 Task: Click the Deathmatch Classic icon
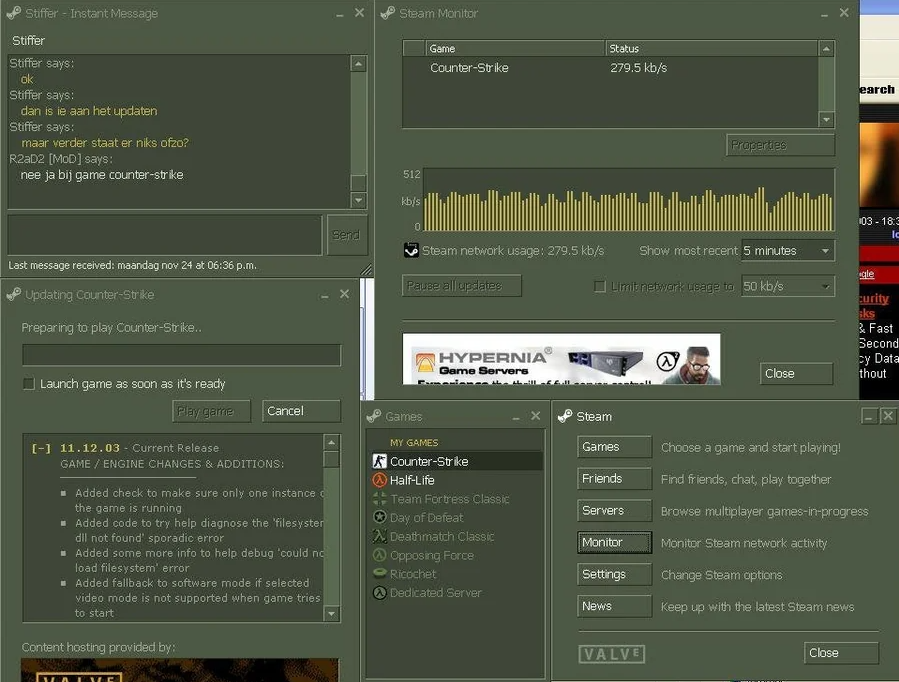pos(379,537)
